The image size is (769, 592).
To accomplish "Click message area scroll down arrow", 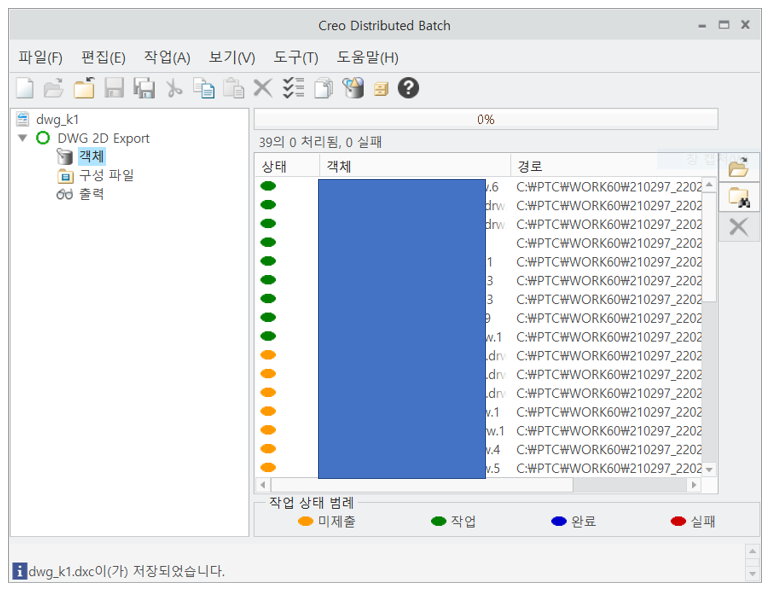I will (x=752, y=573).
